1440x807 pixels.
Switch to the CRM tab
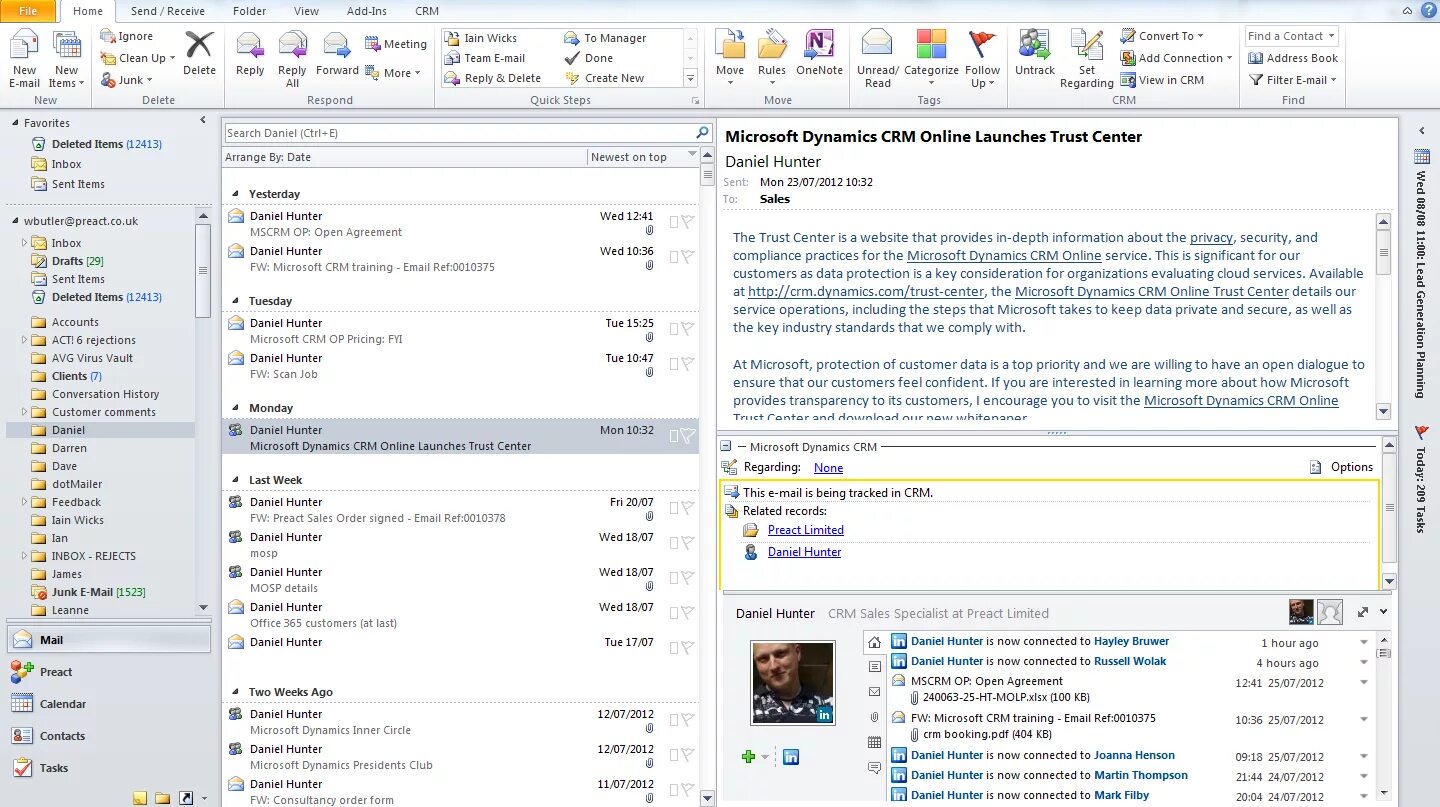[x=426, y=11]
